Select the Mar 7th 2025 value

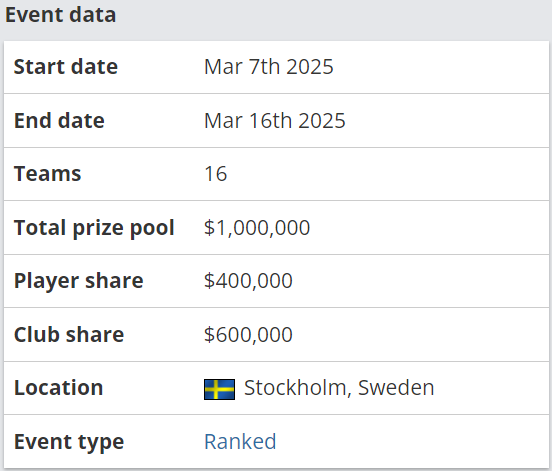coord(269,67)
